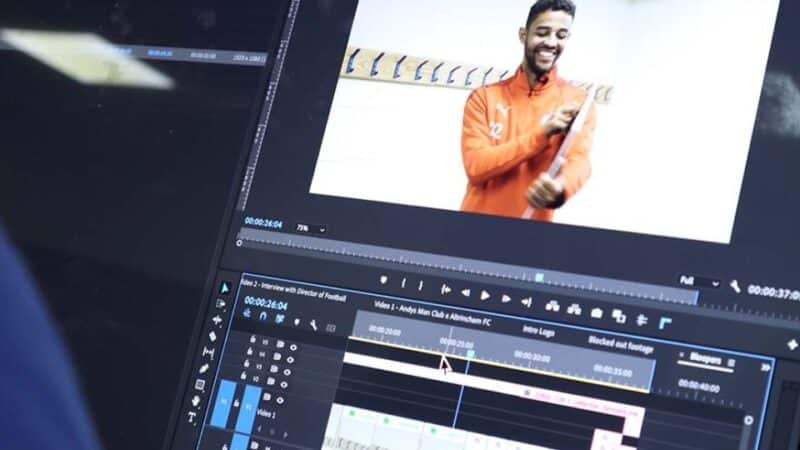This screenshot has width=800, height=450.
Task: Switch to Video 1 Andys Man Club tab
Action: click(433, 313)
